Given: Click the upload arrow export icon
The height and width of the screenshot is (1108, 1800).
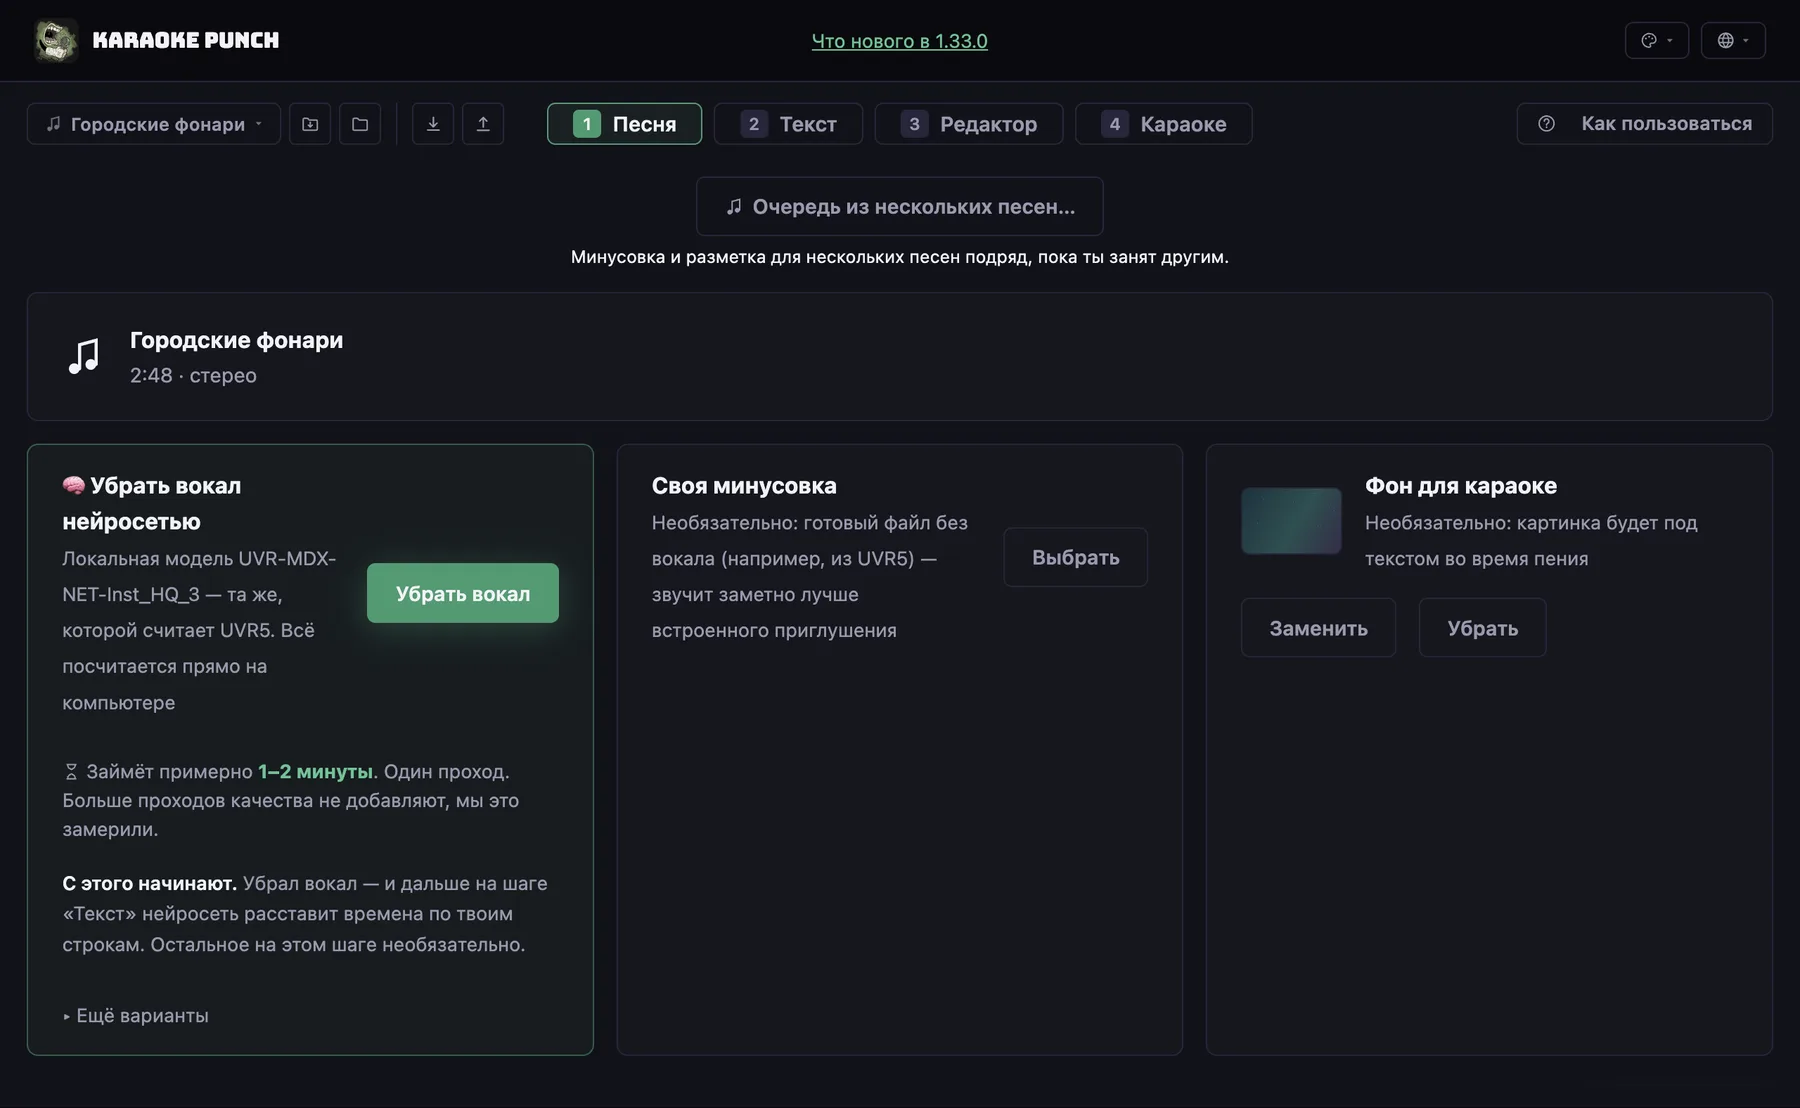Looking at the screenshot, I should pyautogui.click(x=483, y=124).
